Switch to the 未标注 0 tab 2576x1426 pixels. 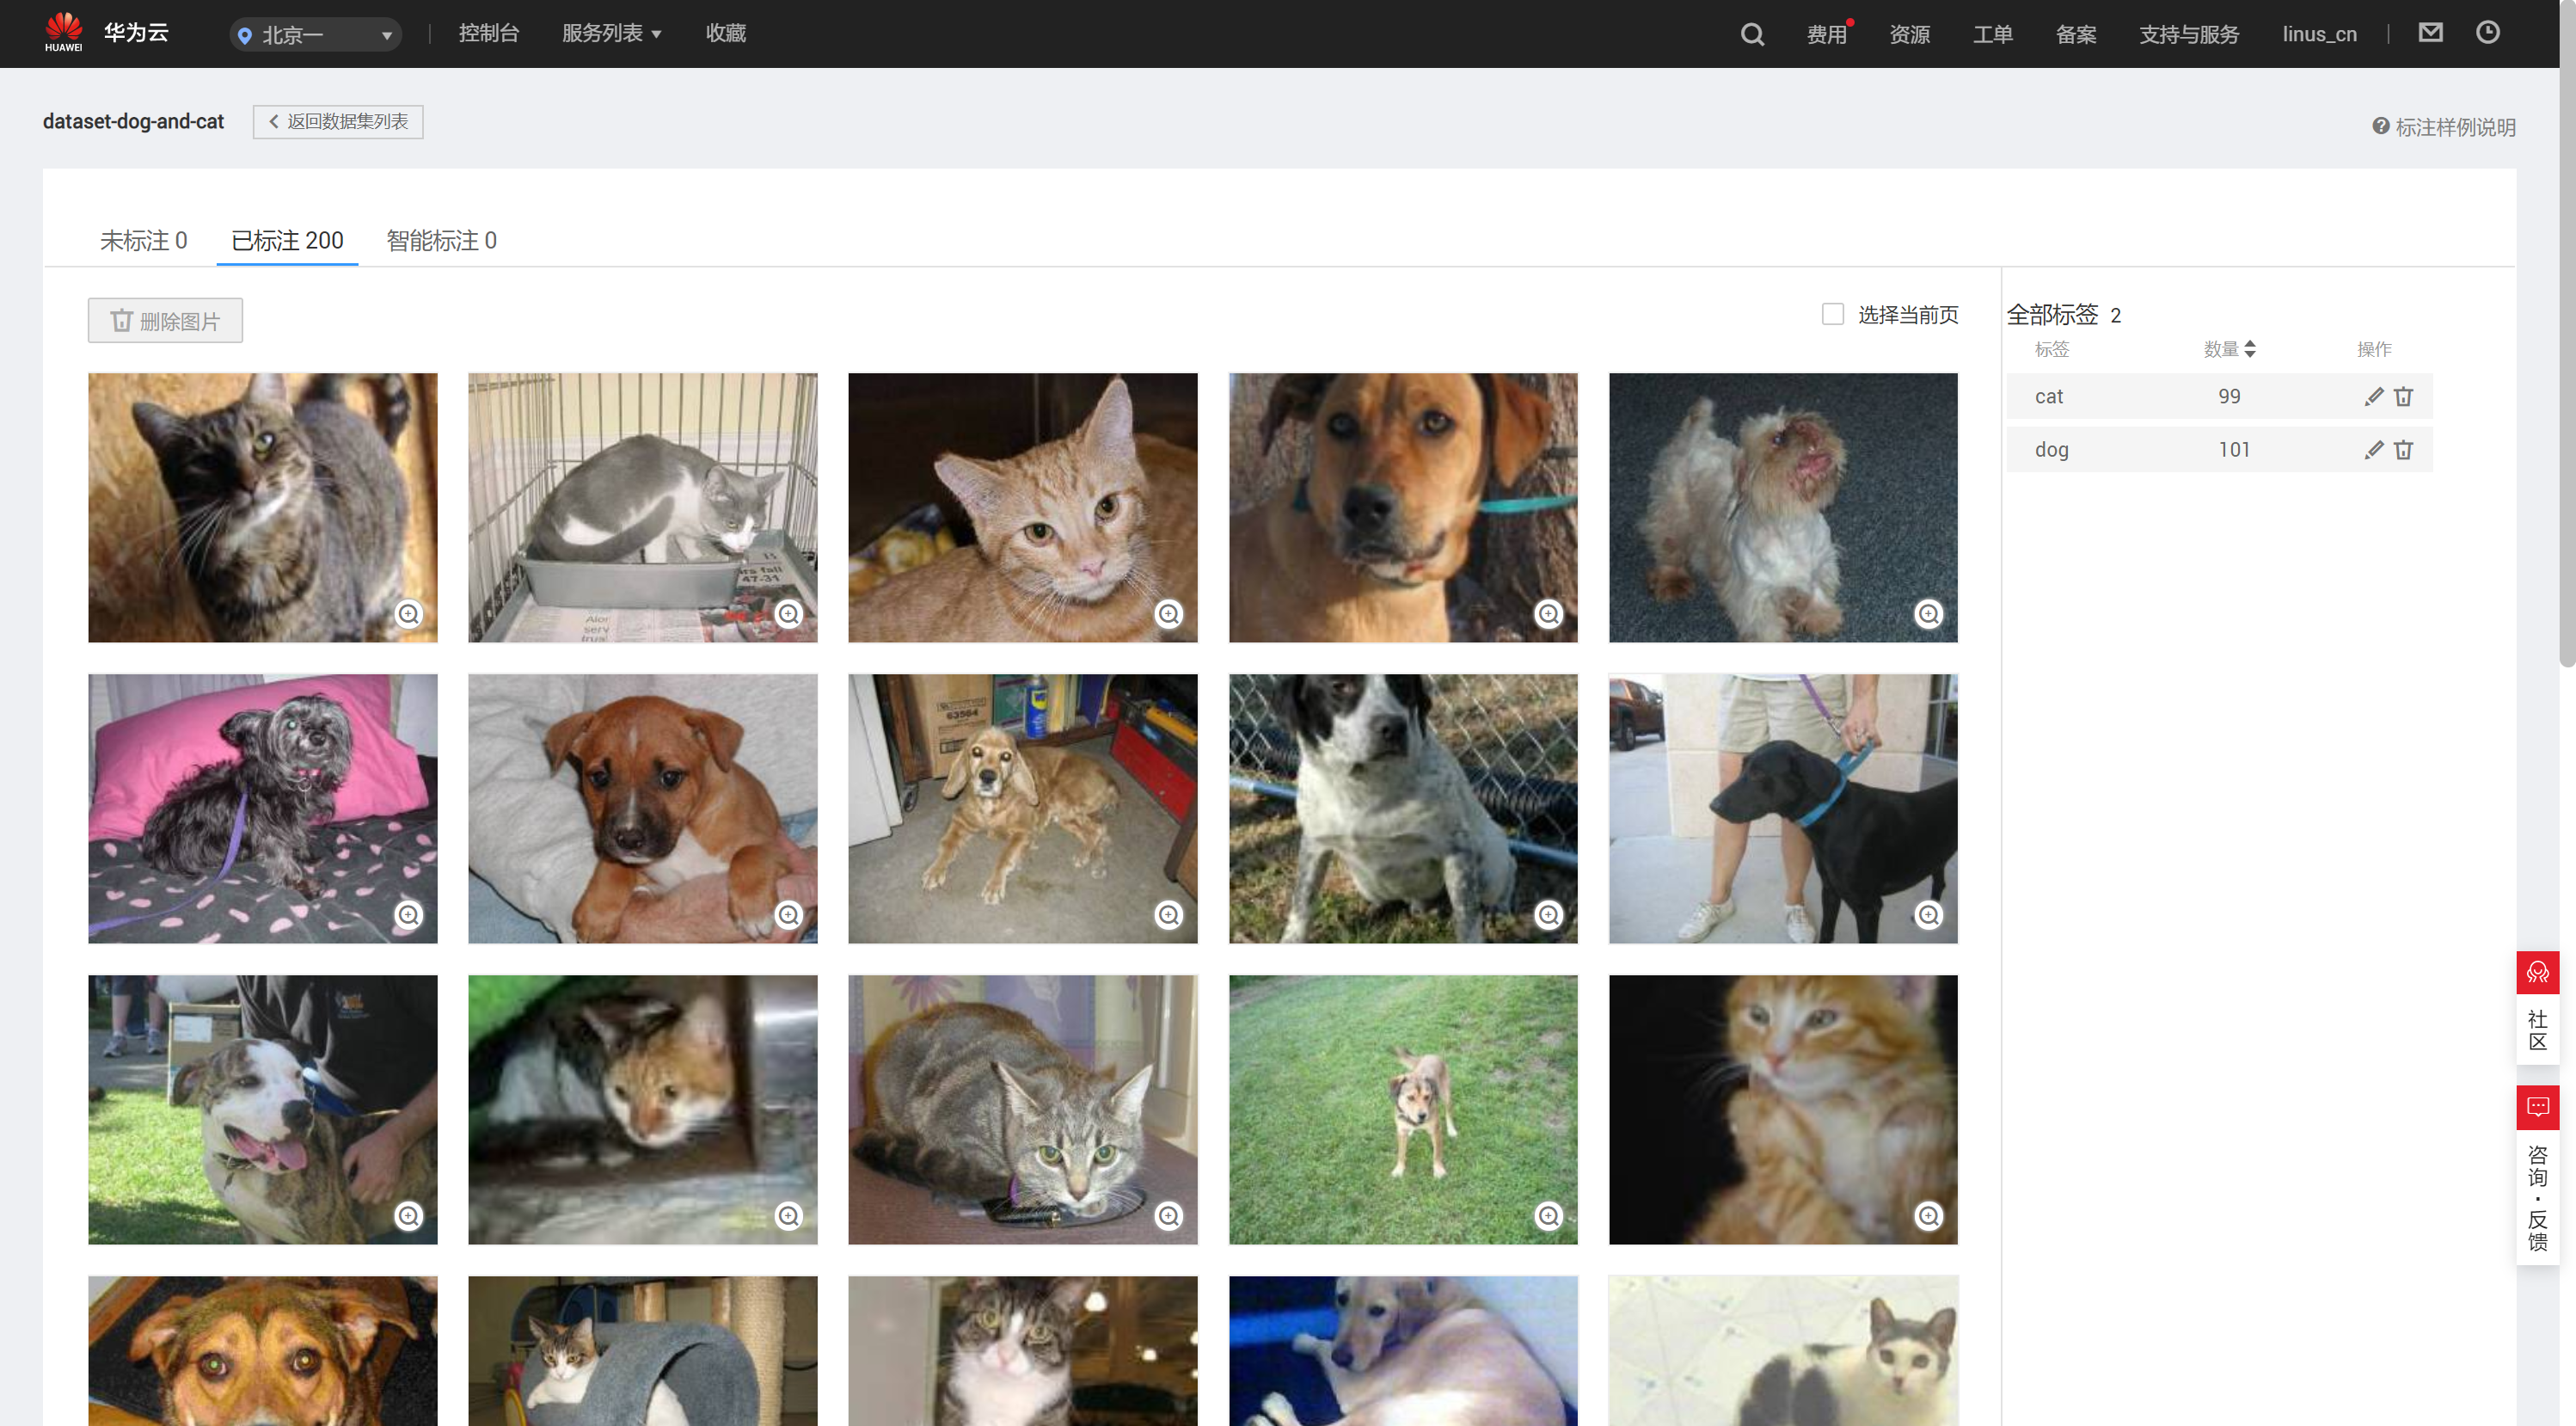pyautogui.click(x=143, y=240)
